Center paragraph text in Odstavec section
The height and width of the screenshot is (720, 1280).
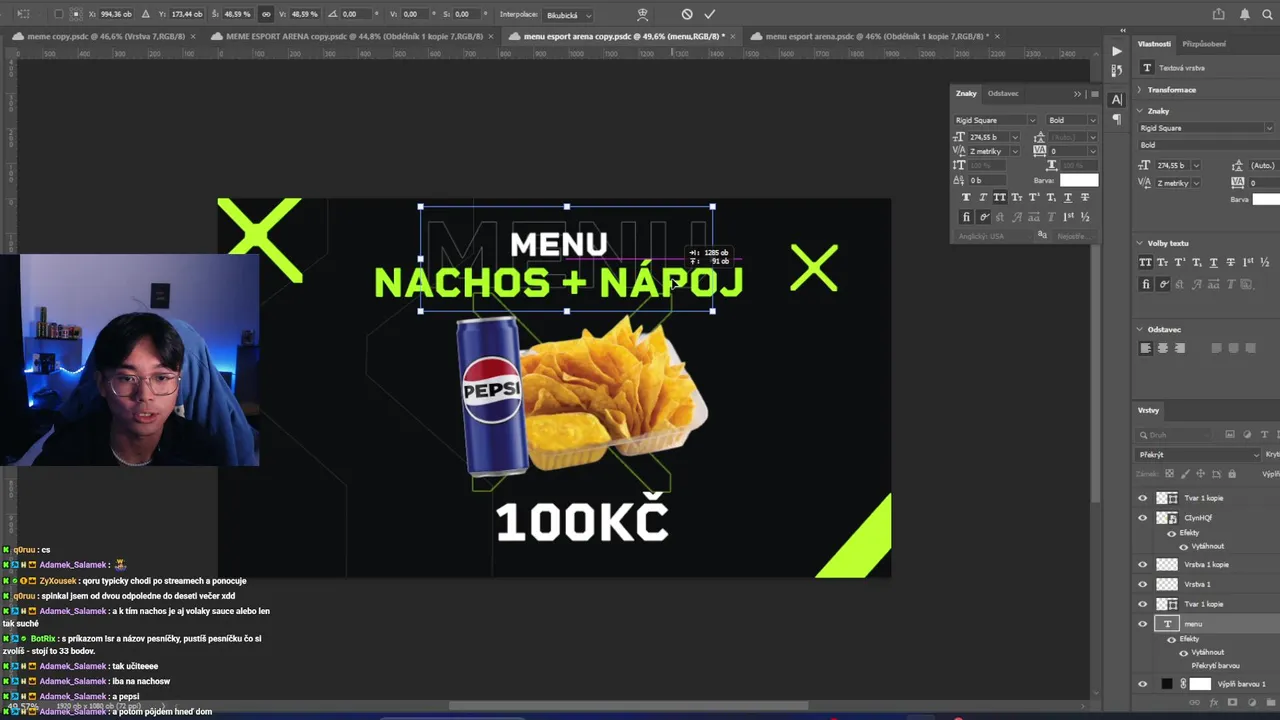click(1163, 348)
